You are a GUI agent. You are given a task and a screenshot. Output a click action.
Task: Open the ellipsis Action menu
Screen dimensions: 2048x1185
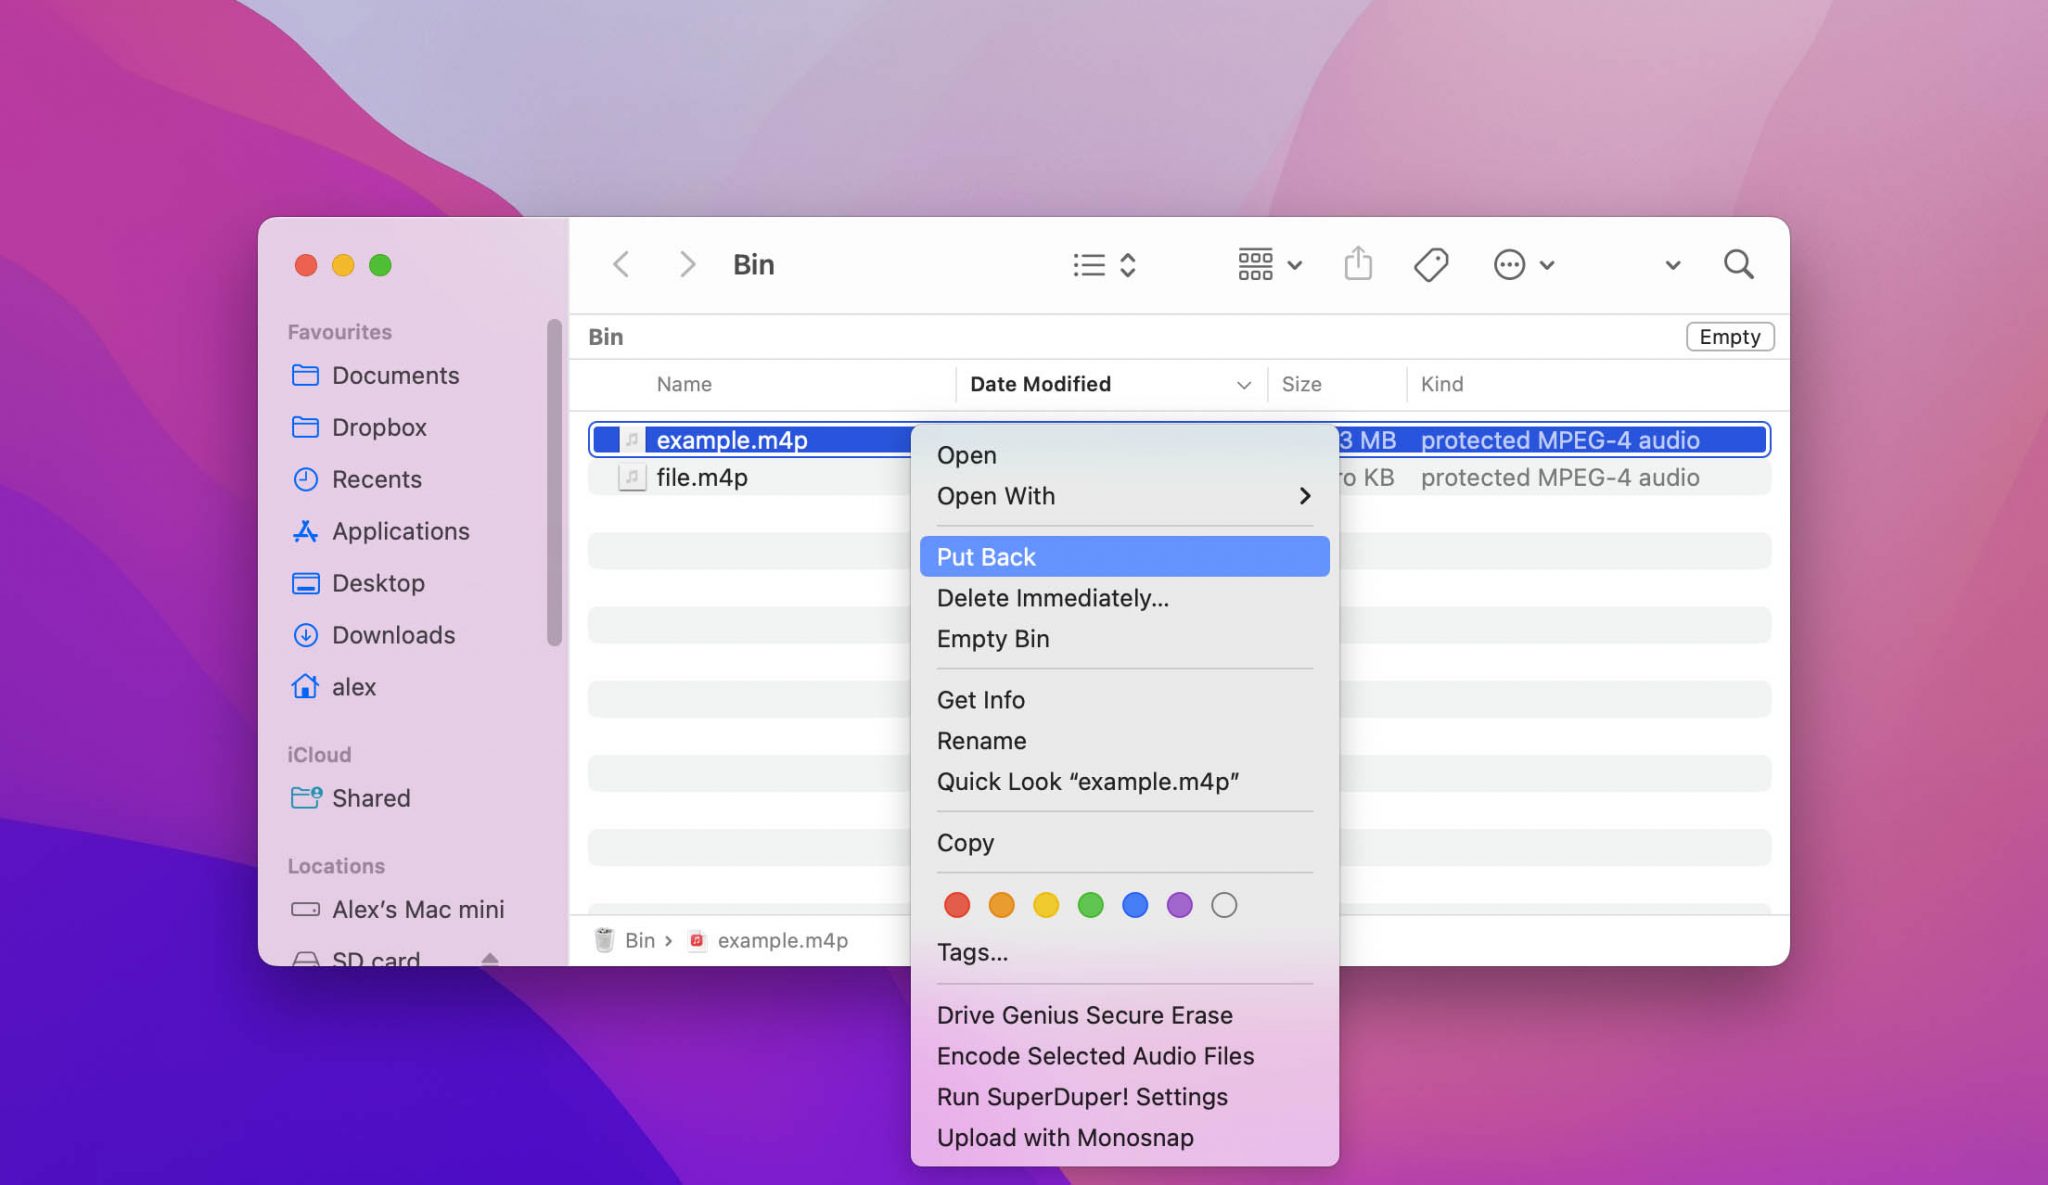(1523, 265)
